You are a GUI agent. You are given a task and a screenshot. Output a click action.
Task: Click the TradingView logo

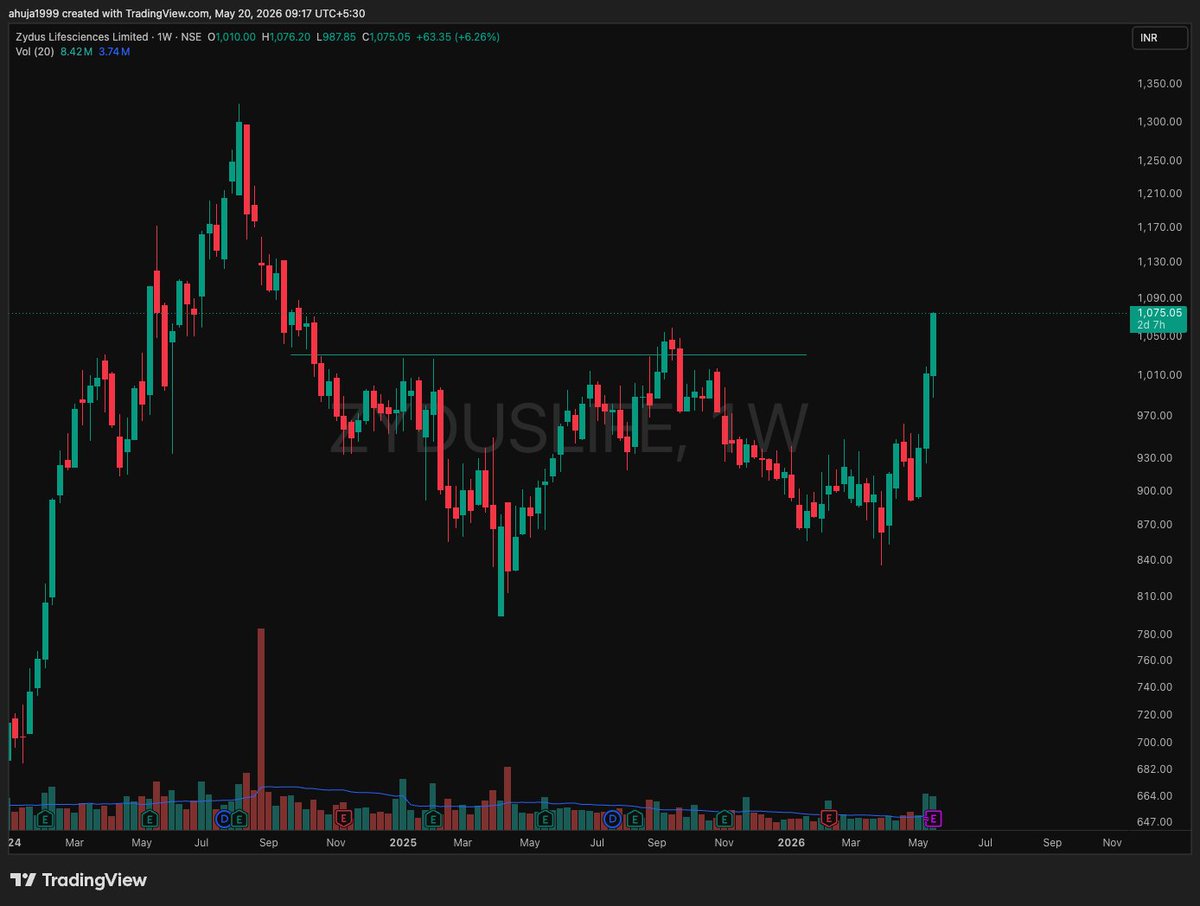pos(79,880)
